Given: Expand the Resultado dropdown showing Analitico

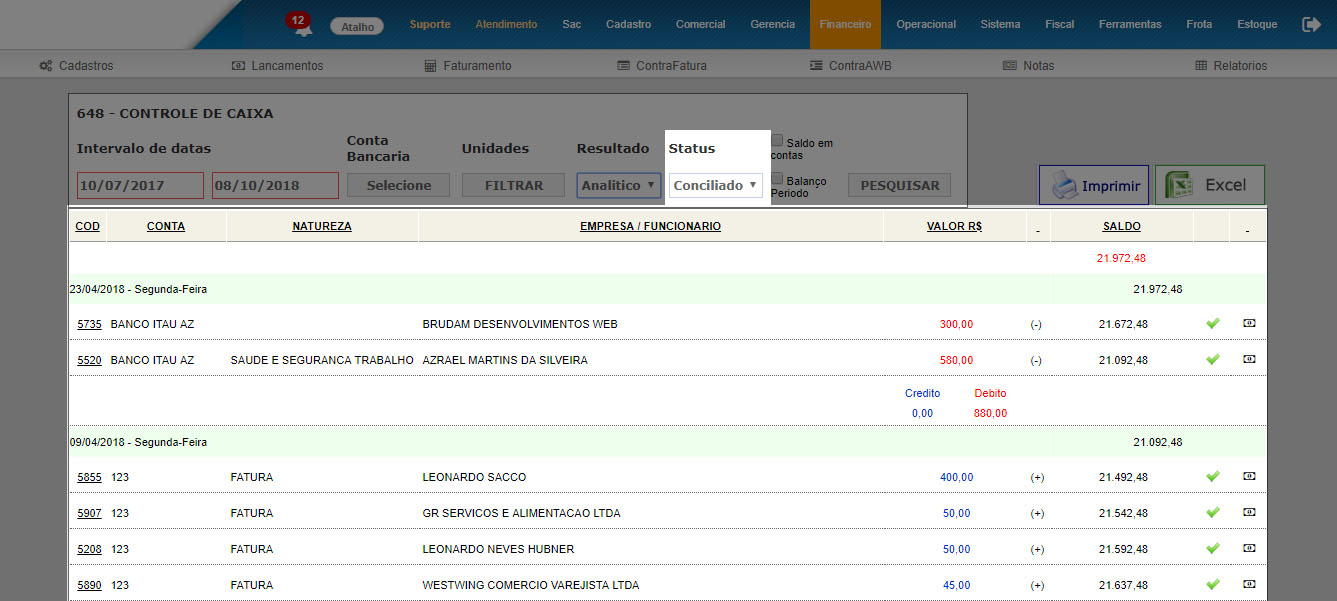Looking at the screenshot, I should [x=618, y=185].
